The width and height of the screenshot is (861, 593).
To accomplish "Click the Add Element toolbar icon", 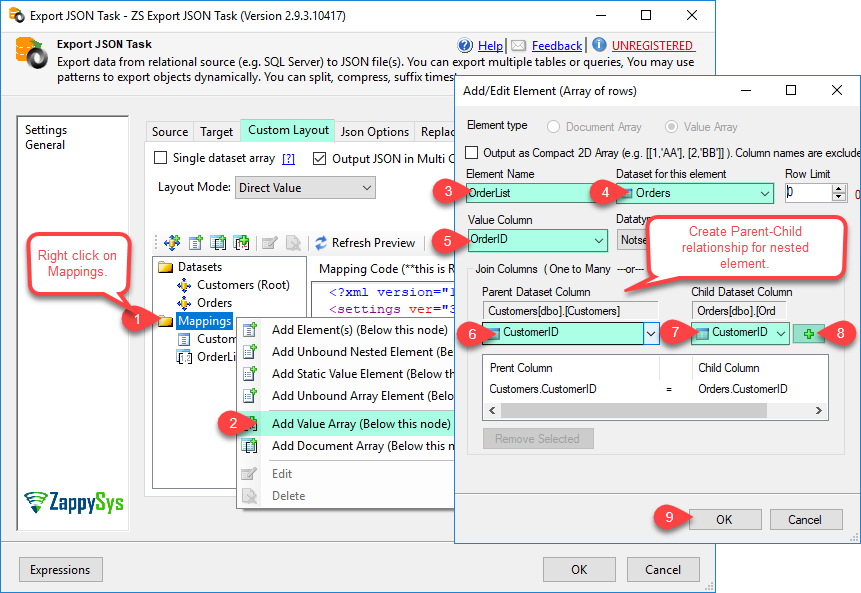I will point(195,242).
